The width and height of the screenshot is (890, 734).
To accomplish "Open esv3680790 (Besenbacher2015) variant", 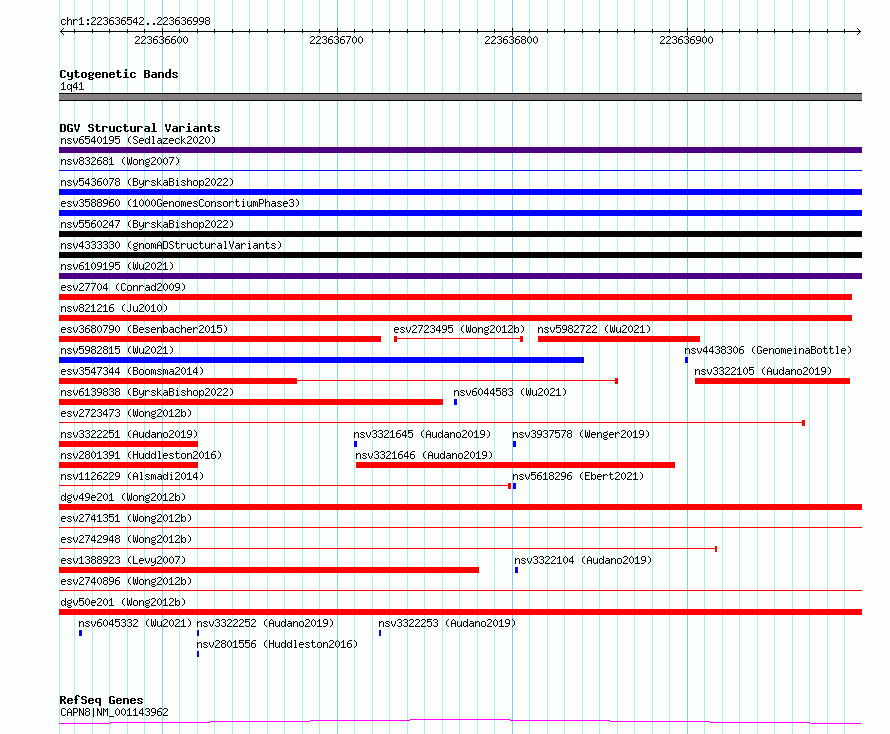I will [144, 329].
